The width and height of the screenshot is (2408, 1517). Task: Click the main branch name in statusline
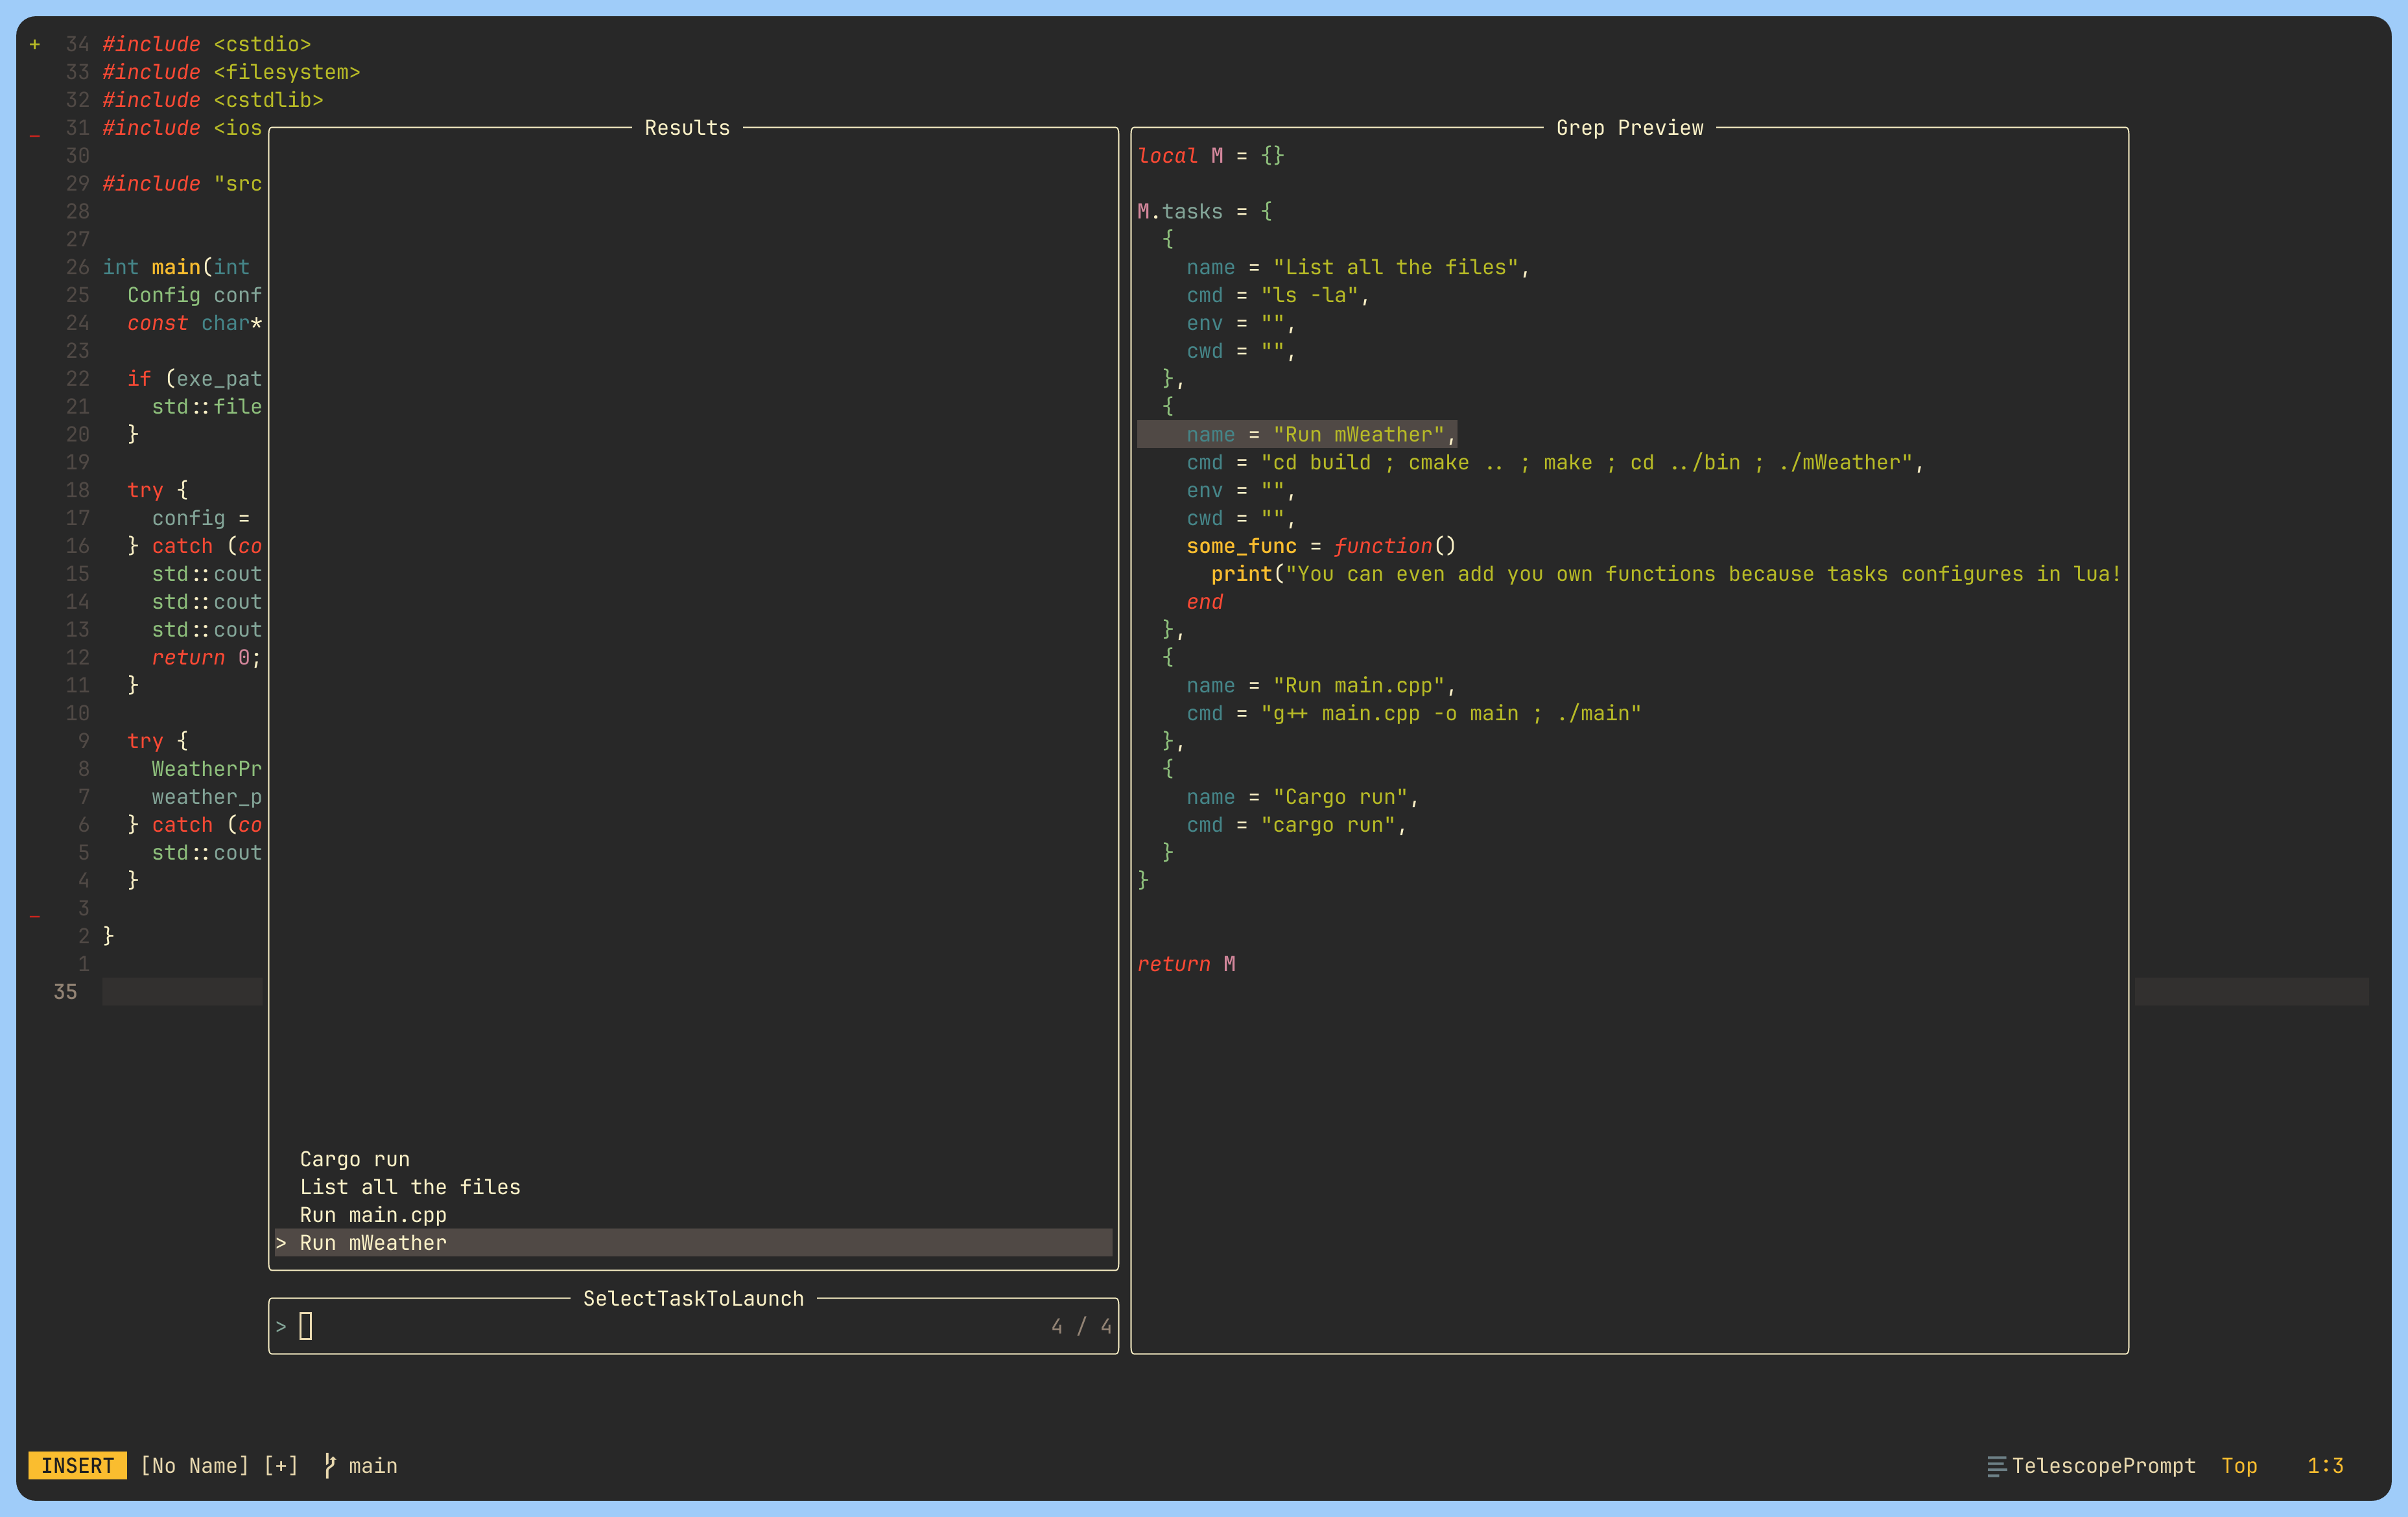[x=373, y=1465]
